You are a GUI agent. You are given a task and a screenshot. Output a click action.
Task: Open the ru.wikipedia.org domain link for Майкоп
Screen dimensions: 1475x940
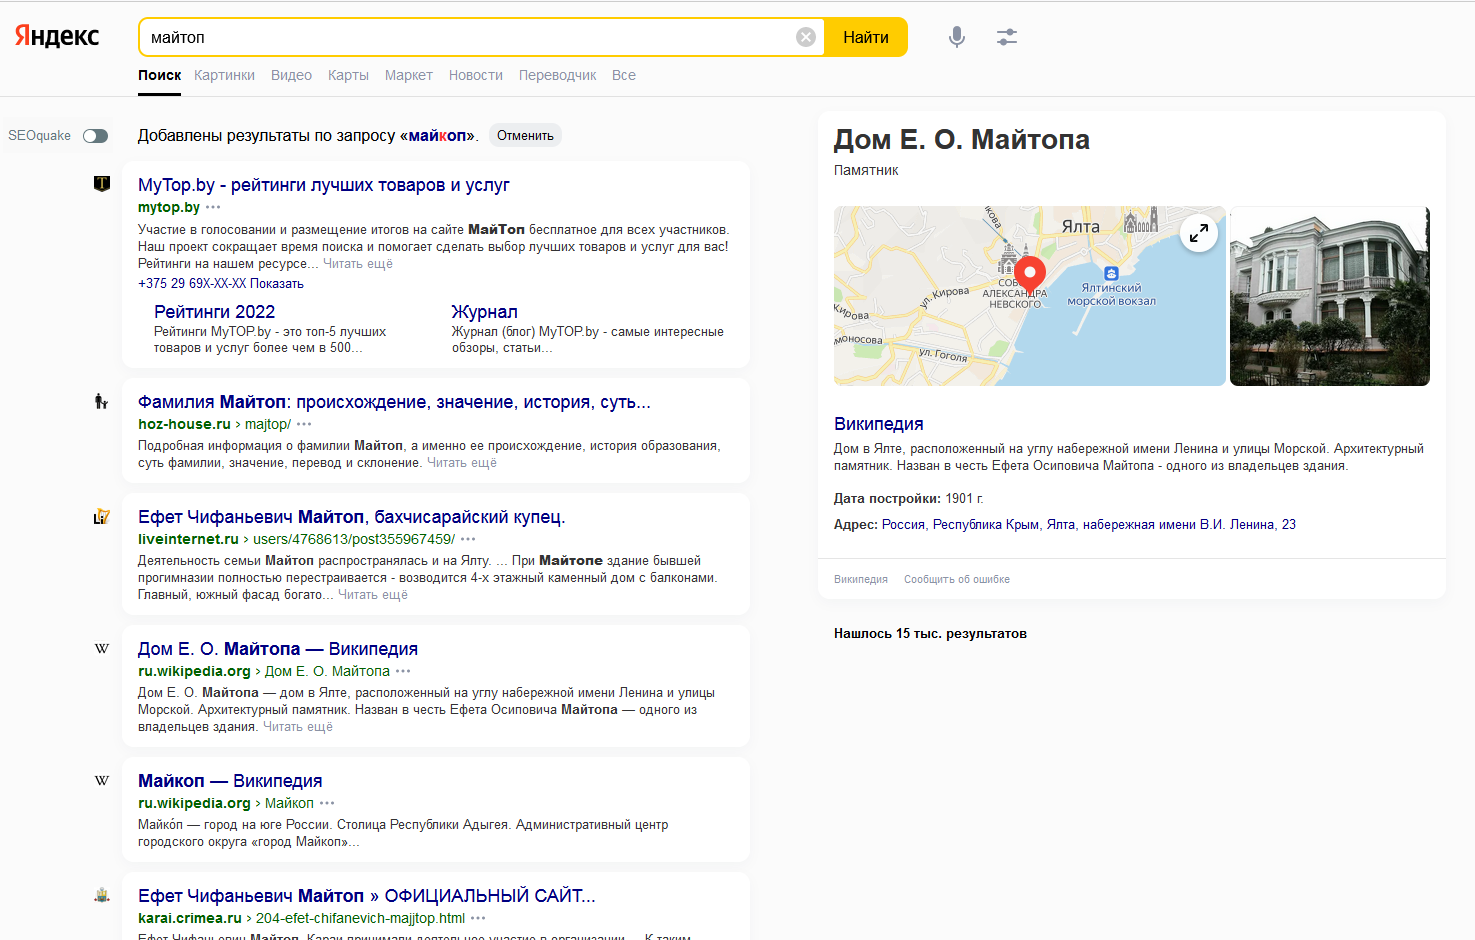pyautogui.click(x=194, y=803)
